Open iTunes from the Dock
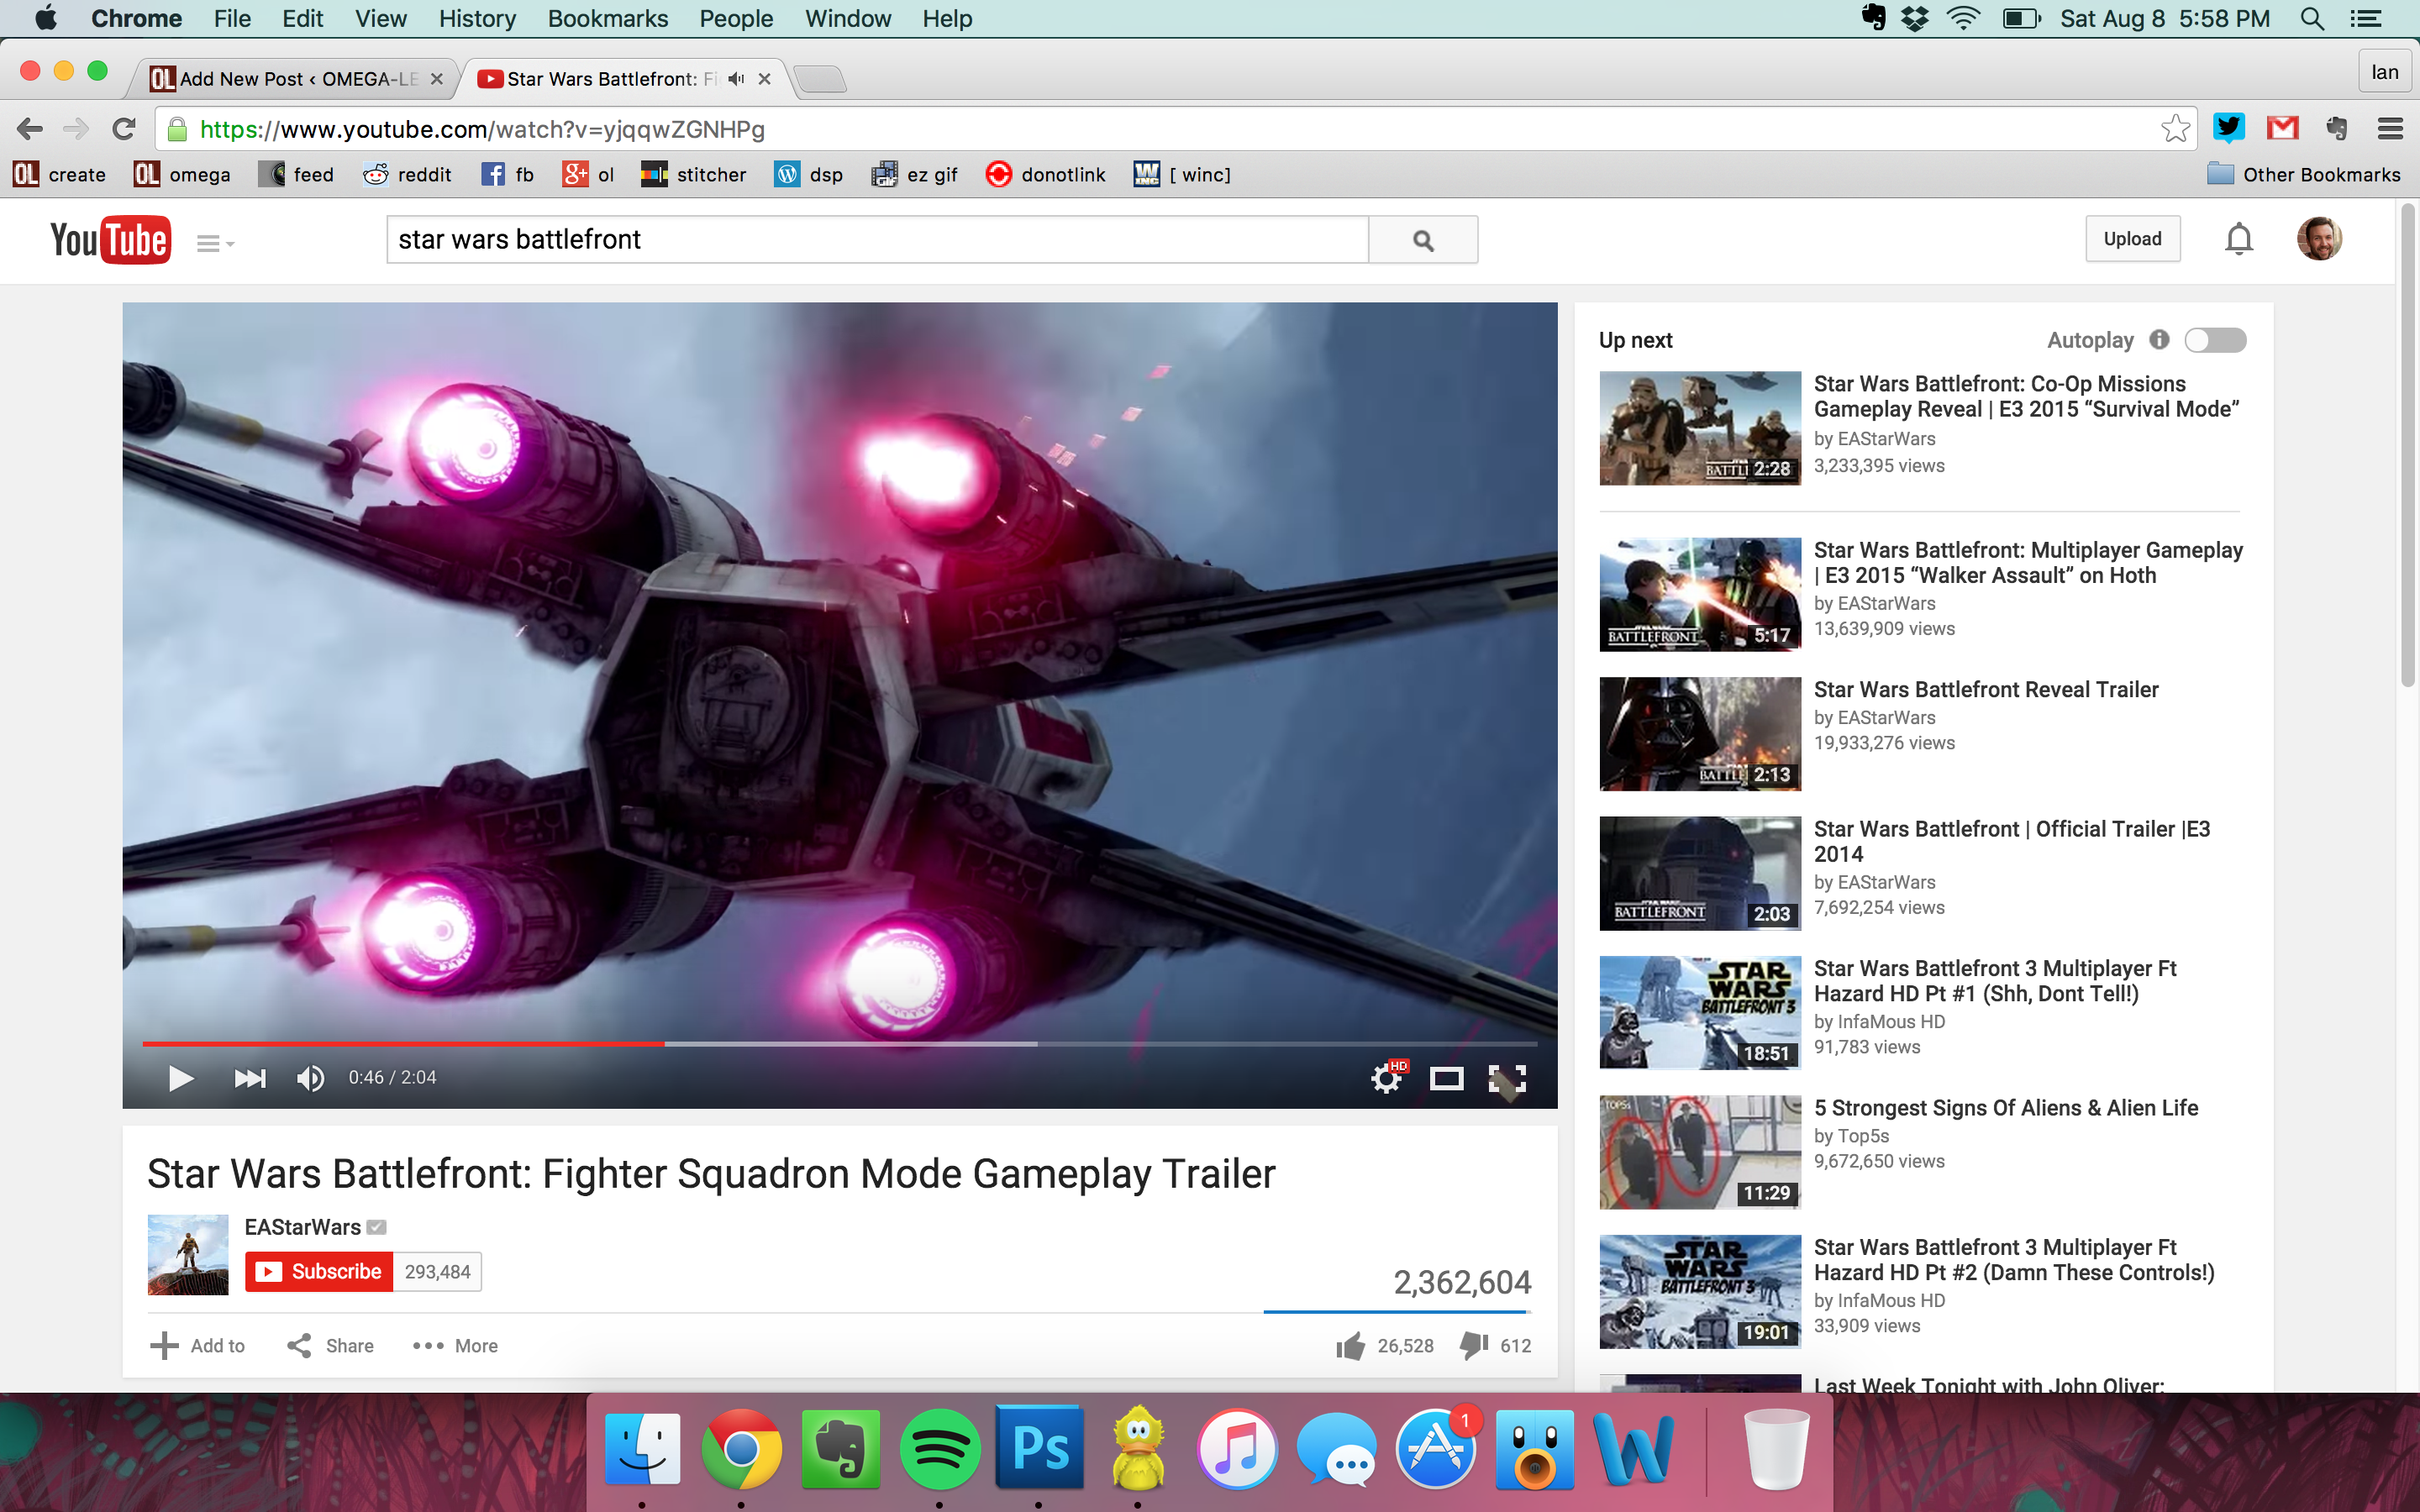This screenshot has width=2420, height=1512. tap(1237, 1449)
